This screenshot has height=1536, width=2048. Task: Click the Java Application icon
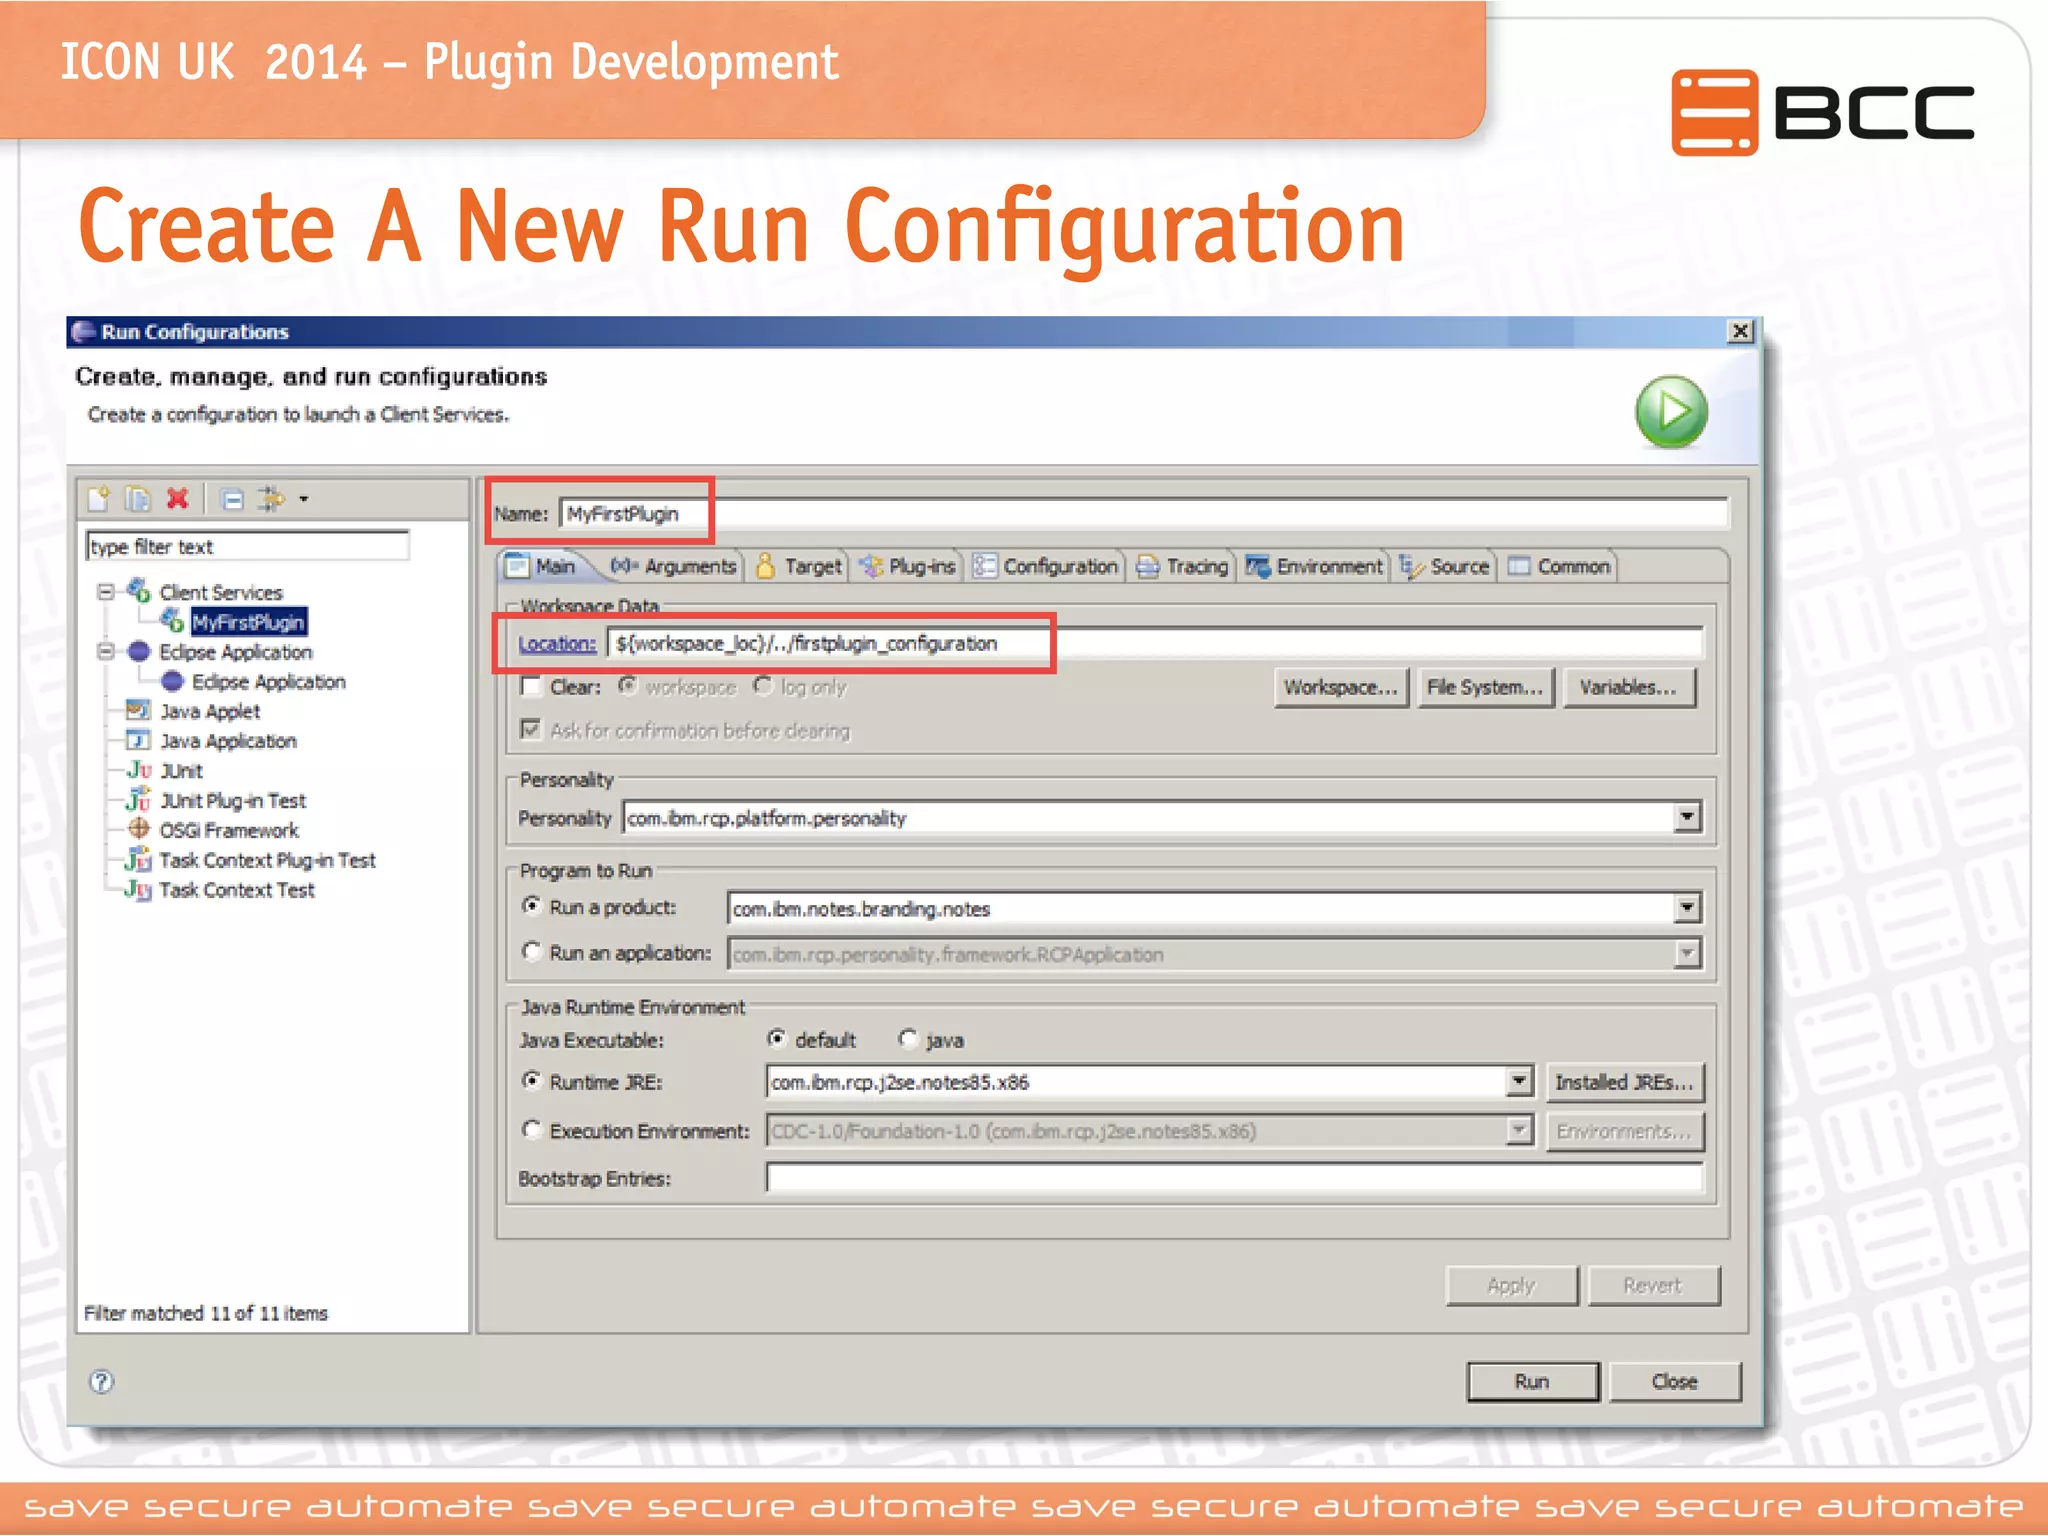click(x=138, y=740)
